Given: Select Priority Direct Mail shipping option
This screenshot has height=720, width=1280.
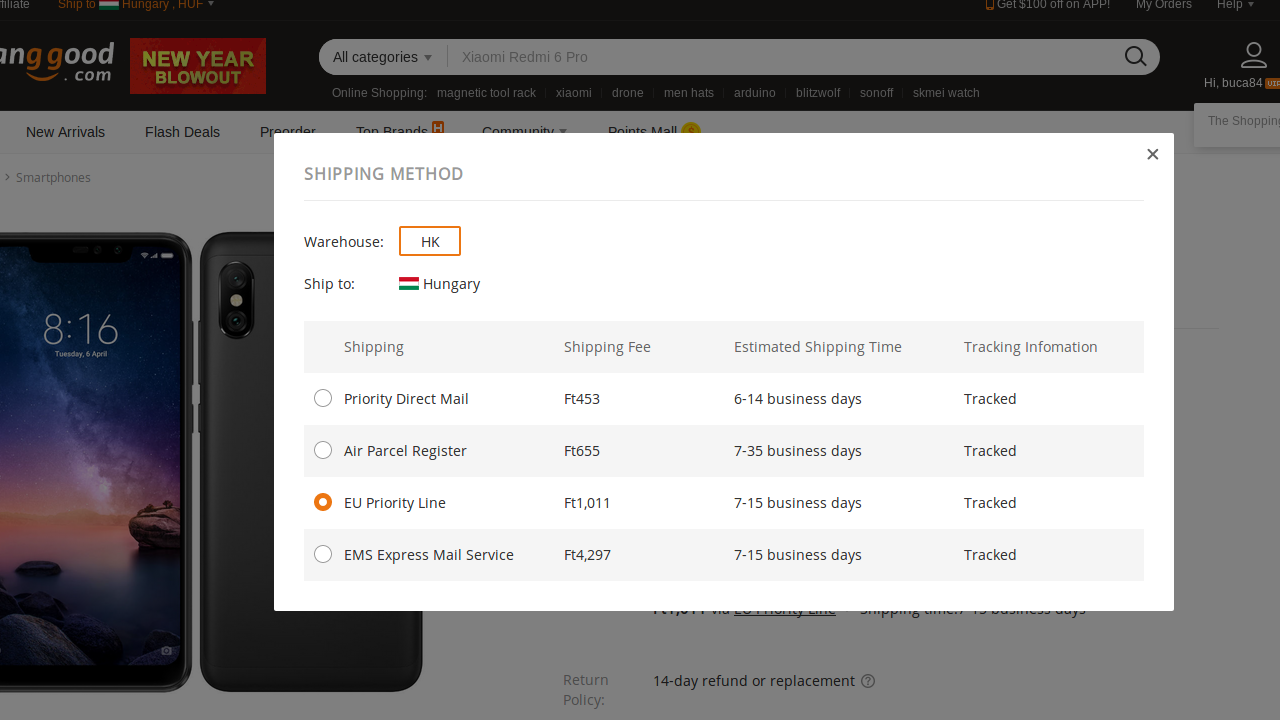Looking at the screenshot, I should 323,398.
